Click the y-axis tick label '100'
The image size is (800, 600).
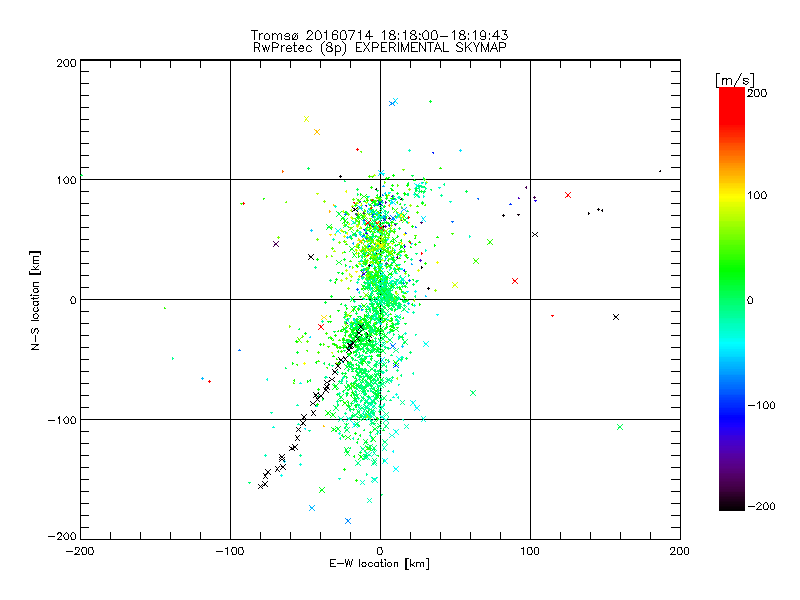[x=66, y=180]
